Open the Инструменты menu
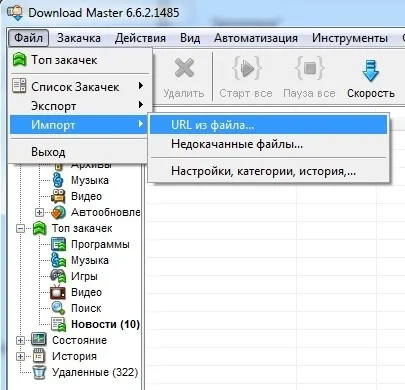Screen dimensions: 405x390 click(x=350, y=38)
